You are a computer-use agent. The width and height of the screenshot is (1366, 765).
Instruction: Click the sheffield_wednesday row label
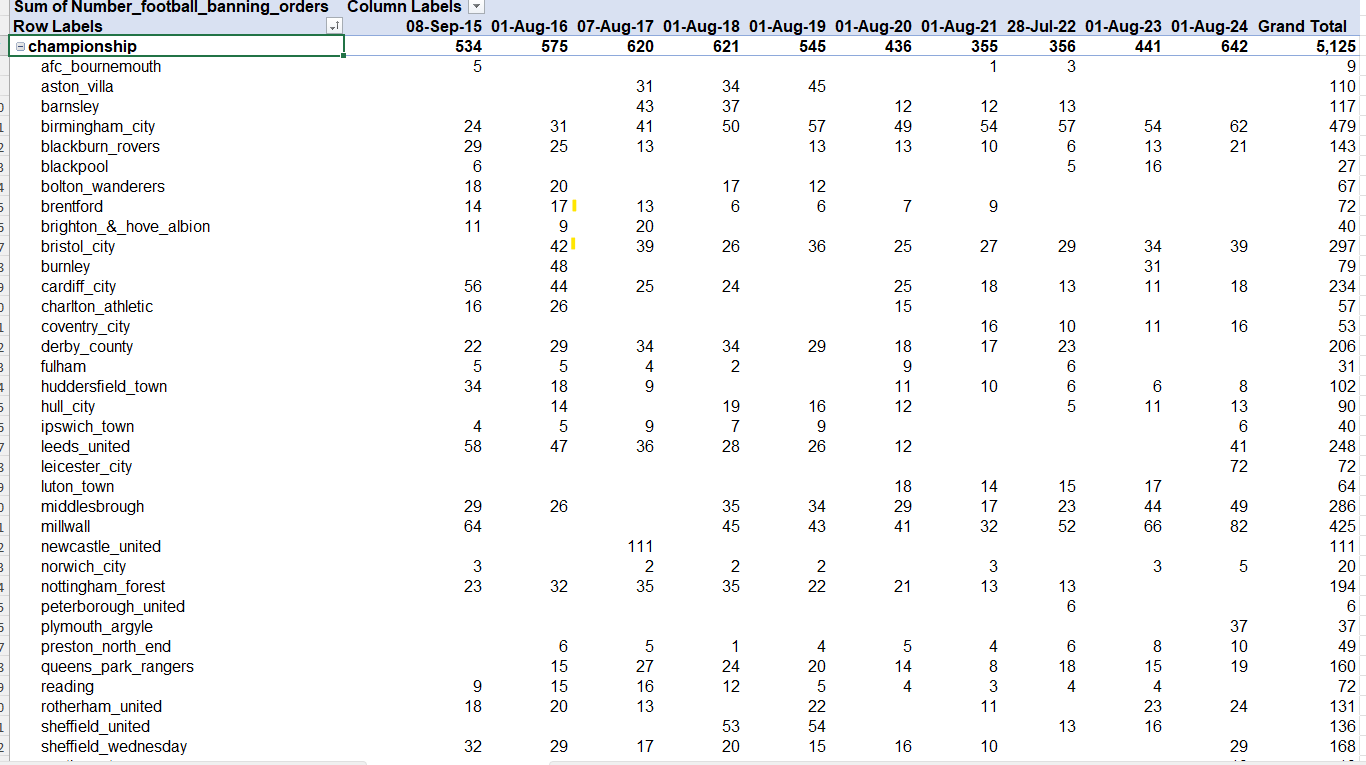113,747
